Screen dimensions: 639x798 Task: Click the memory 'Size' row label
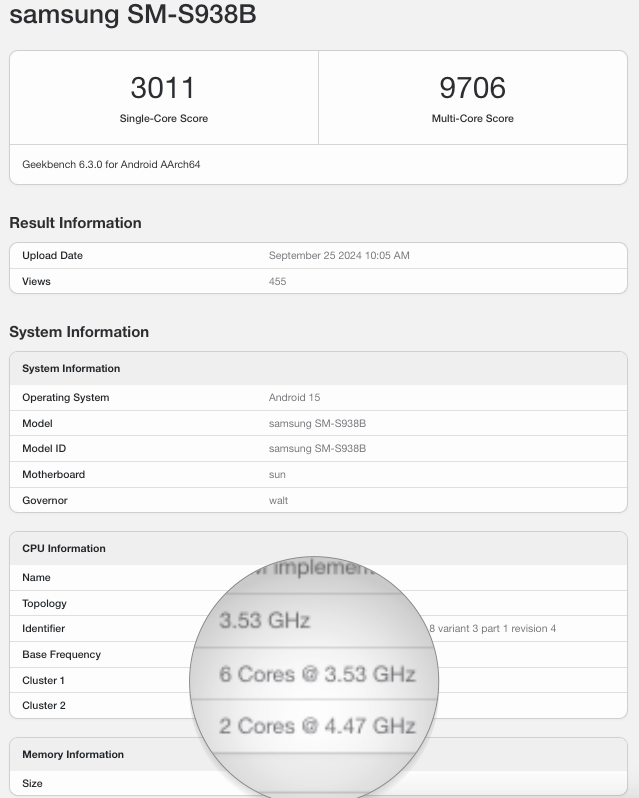pos(32,783)
